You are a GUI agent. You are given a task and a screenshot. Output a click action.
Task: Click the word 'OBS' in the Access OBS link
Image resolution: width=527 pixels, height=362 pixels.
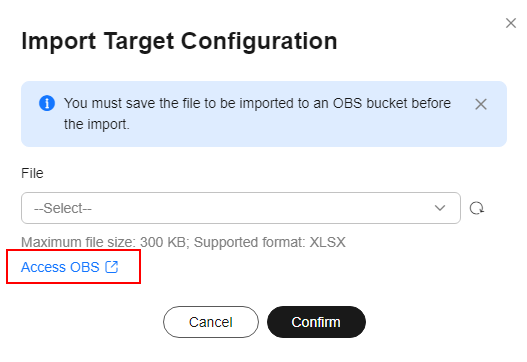(x=85, y=267)
